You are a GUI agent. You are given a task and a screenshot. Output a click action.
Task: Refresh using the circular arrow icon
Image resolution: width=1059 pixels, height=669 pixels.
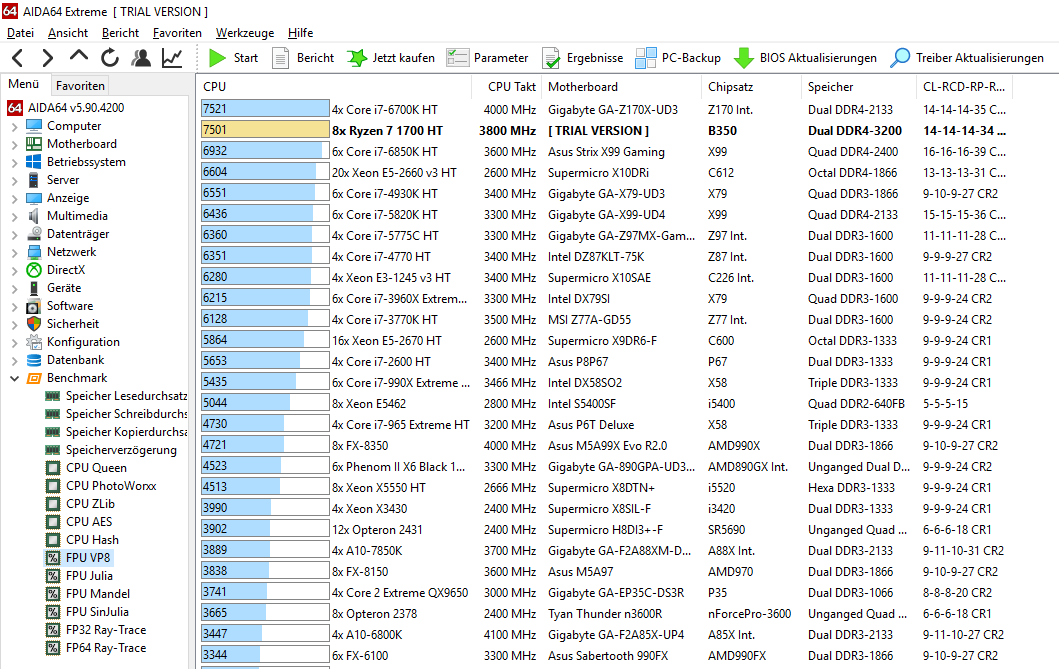[x=109, y=58]
